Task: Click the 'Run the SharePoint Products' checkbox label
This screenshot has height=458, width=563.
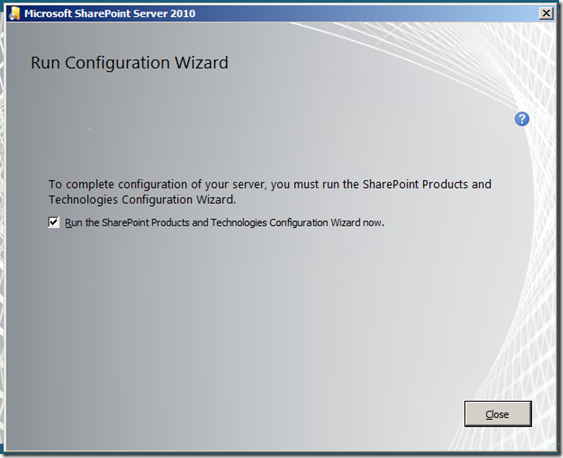Action: (x=224, y=223)
